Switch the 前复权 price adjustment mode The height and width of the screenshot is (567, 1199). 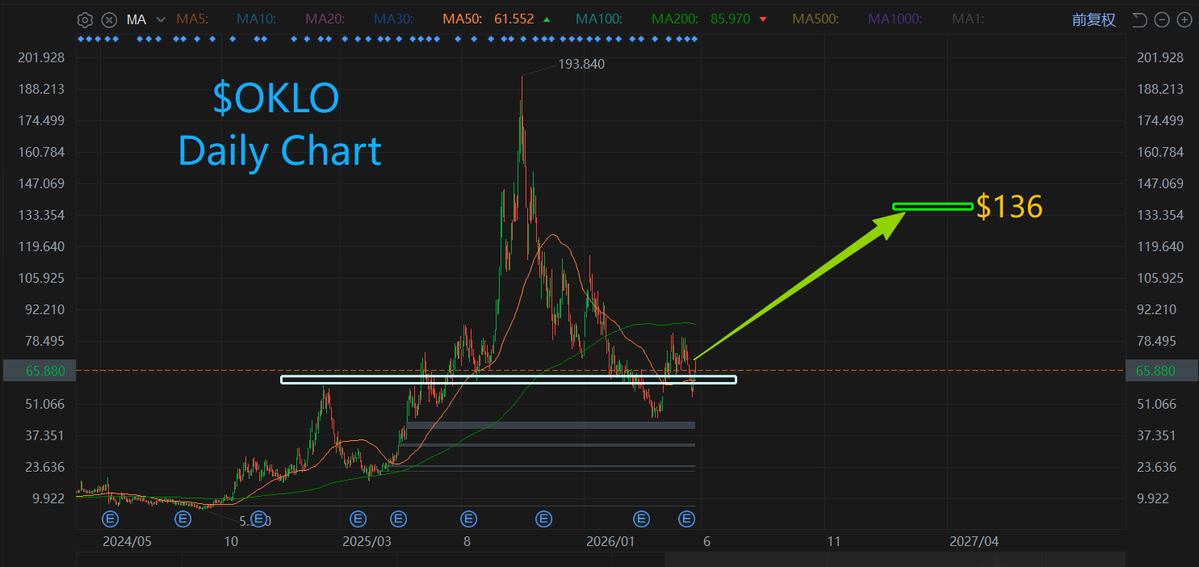[x=1093, y=20]
